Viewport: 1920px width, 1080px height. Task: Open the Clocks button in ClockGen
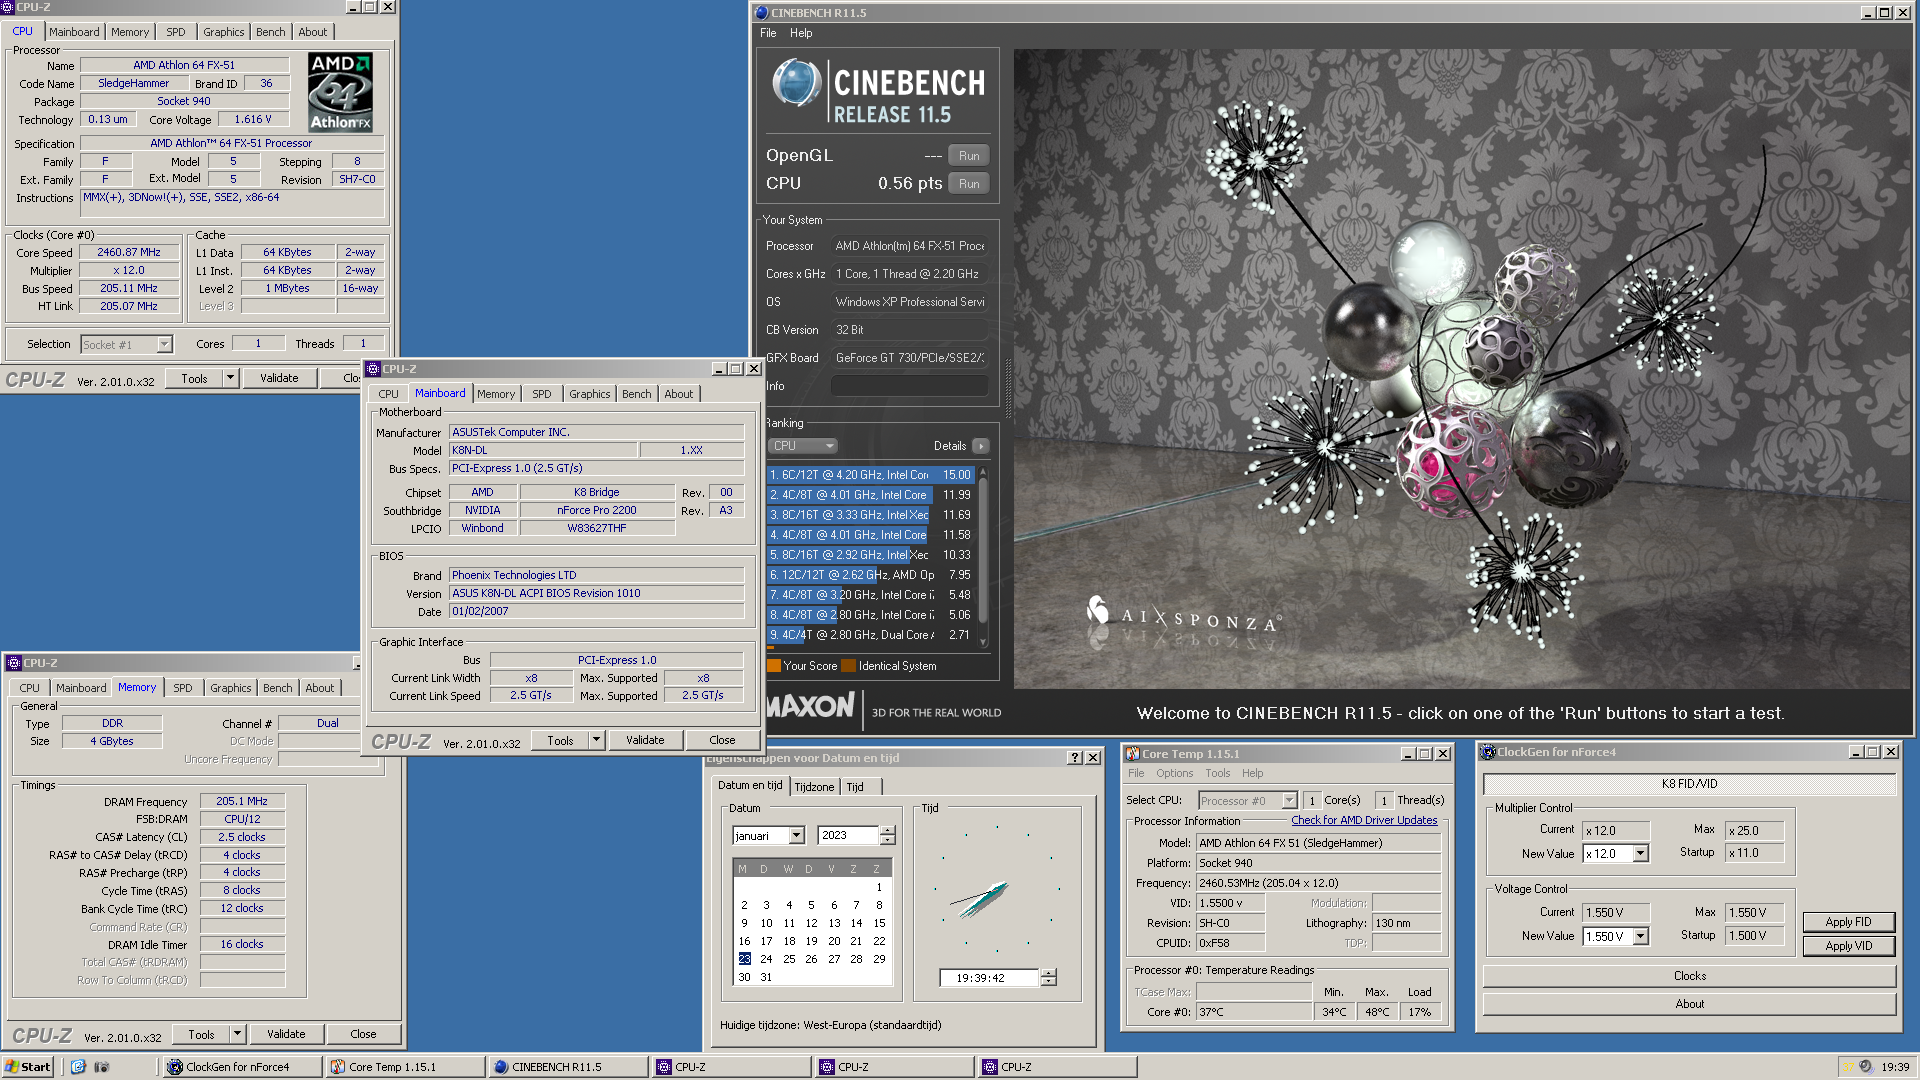[1690, 976]
